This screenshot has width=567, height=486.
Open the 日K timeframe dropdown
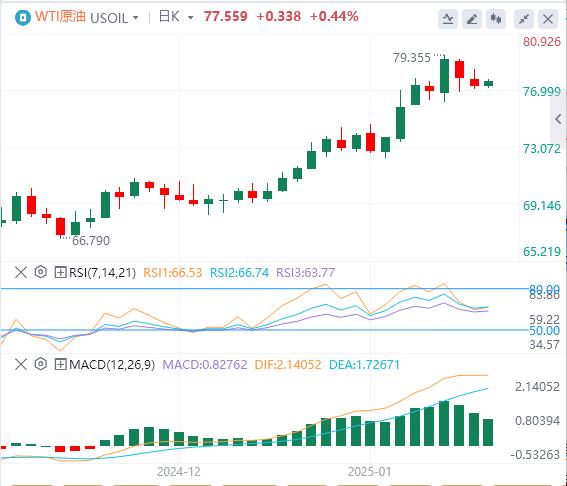(x=176, y=17)
